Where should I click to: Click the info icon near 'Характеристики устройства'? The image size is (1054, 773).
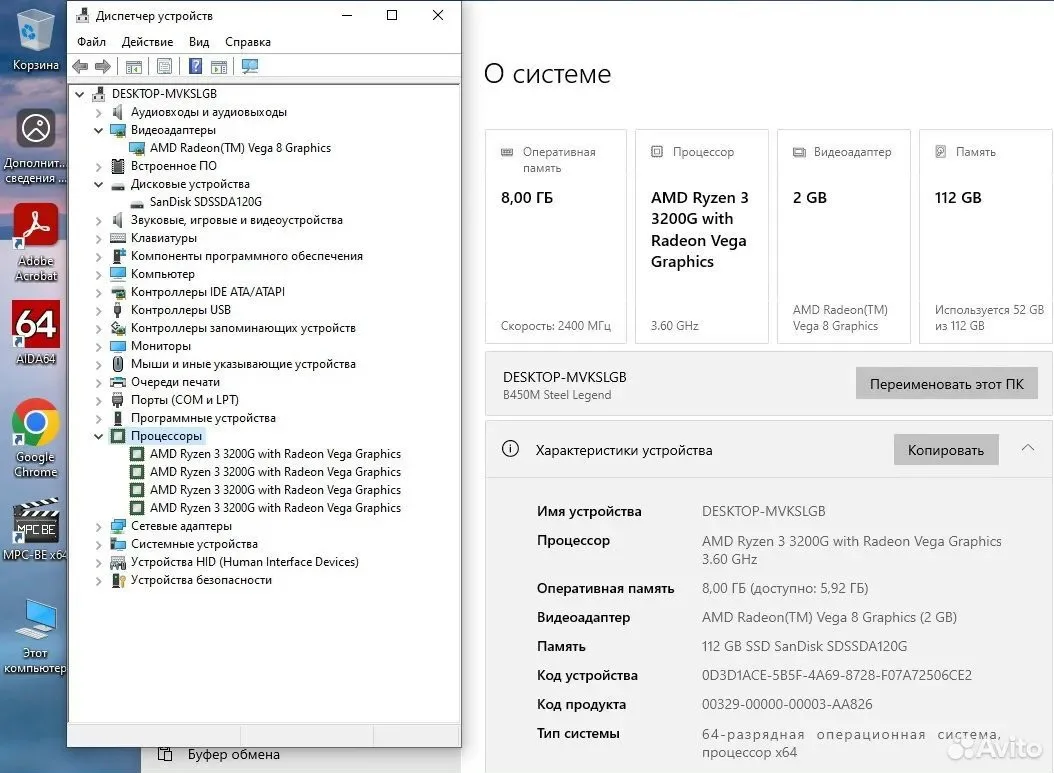click(510, 448)
